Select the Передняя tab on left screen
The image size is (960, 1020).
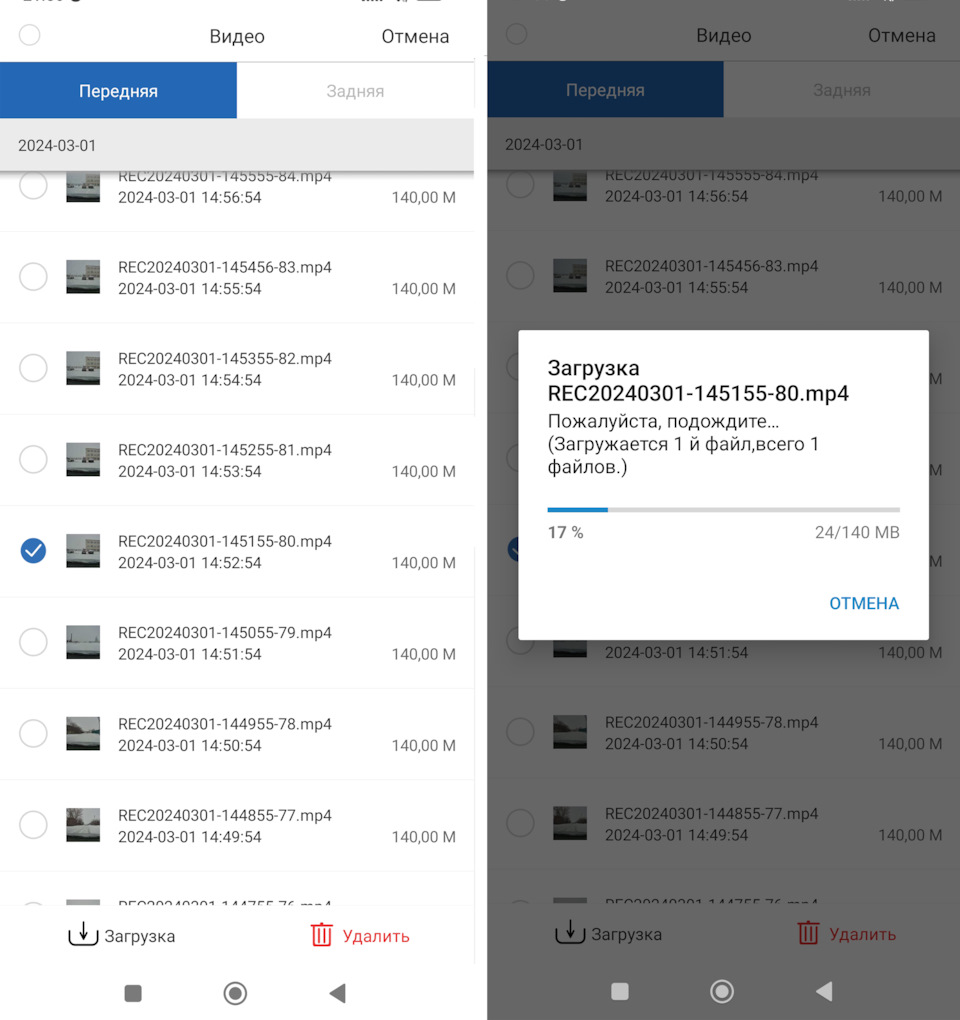click(x=118, y=91)
